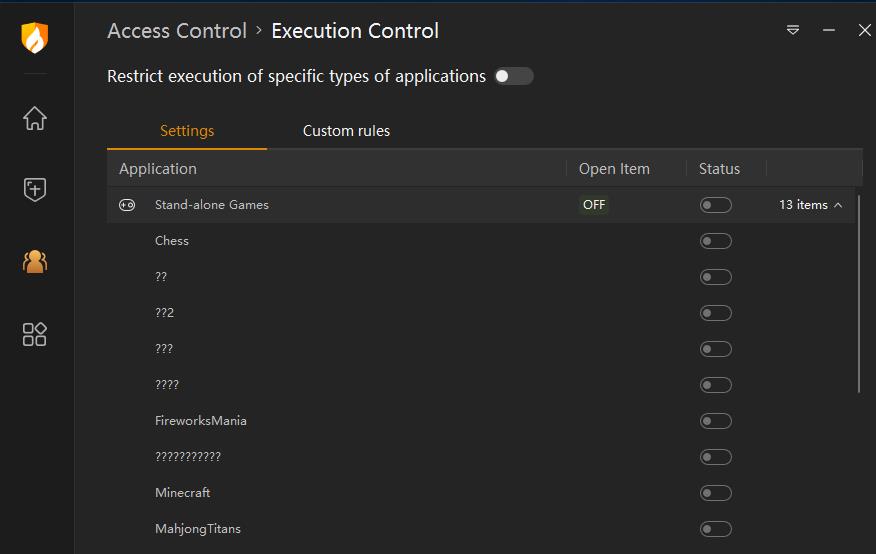Click the vertical scrollbar of the list
The width and height of the screenshot is (876, 554).
[859, 294]
